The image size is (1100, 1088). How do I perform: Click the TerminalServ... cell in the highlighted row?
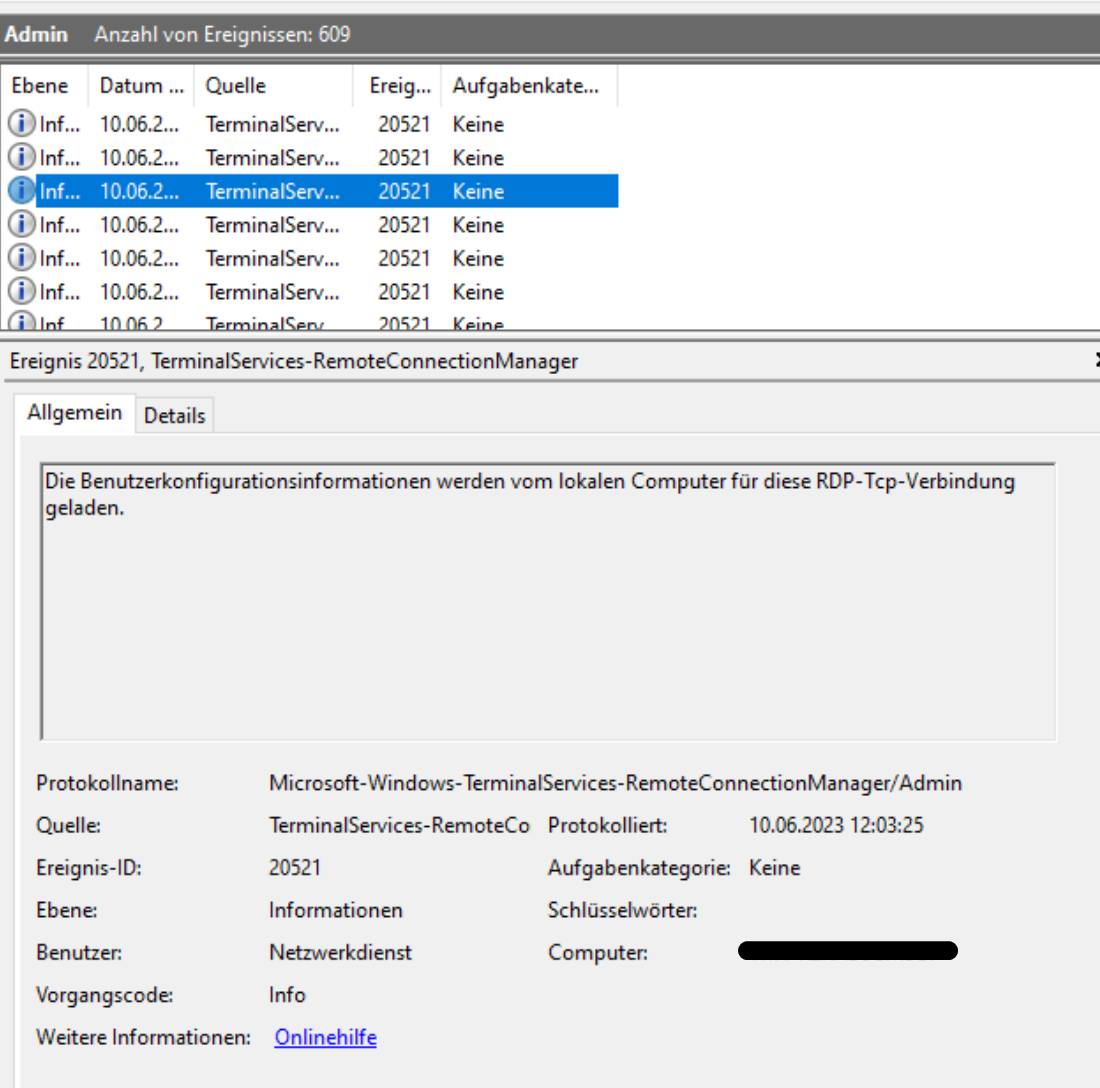[x=273, y=191]
